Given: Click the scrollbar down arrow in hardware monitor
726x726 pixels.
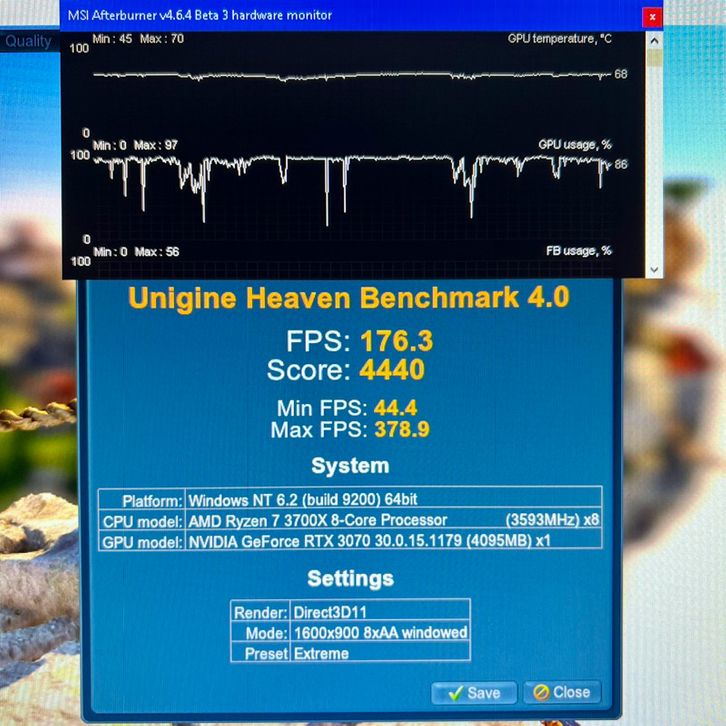Looking at the screenshot, I should click(x=654, y=269).
